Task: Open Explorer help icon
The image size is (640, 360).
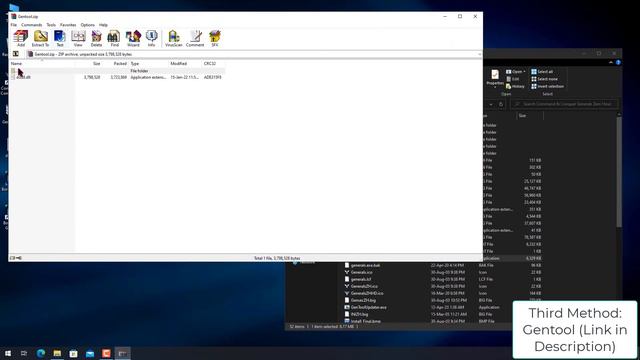Action: click(x=618, y=62)
